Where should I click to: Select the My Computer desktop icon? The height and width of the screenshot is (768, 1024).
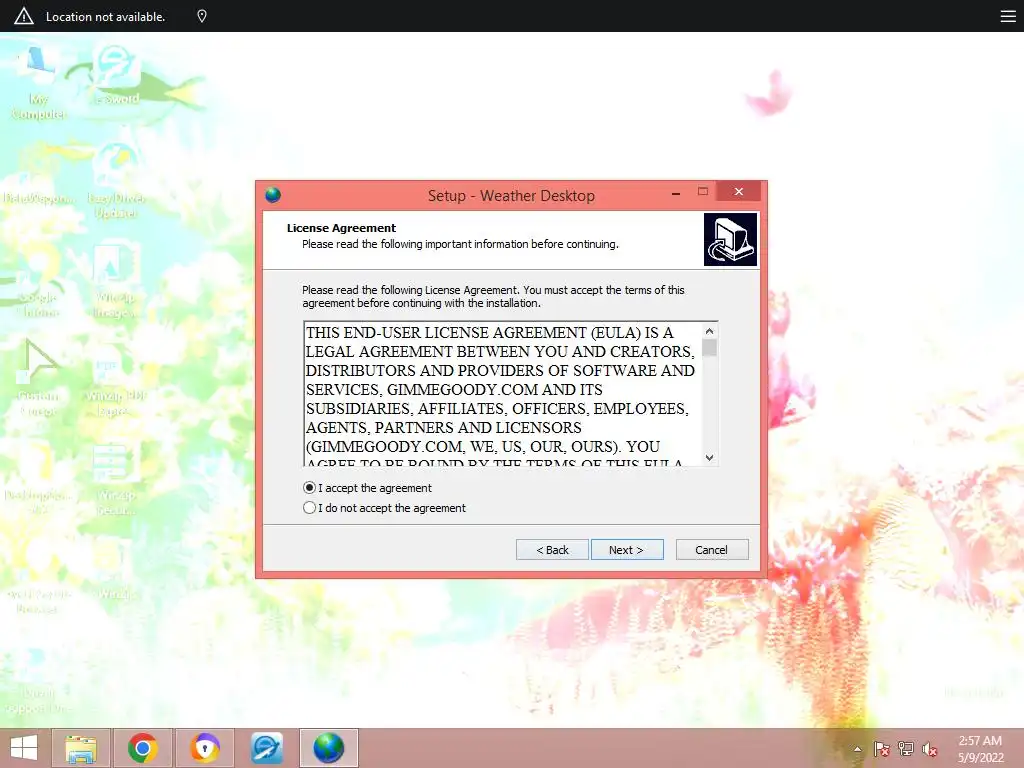click(x=38, y=82)
